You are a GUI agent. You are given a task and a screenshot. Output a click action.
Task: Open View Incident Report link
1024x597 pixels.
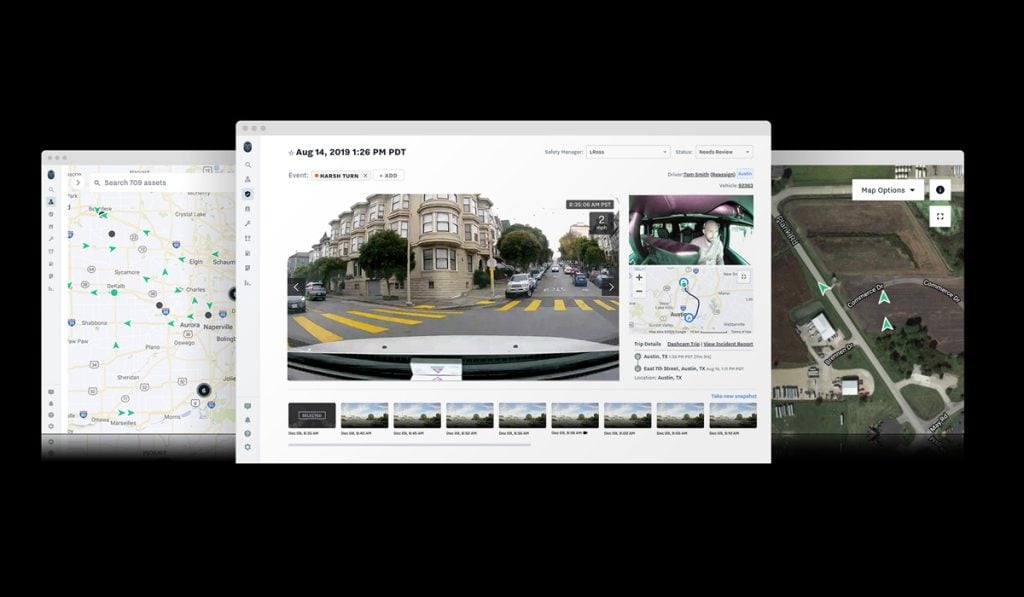(729, 344)
